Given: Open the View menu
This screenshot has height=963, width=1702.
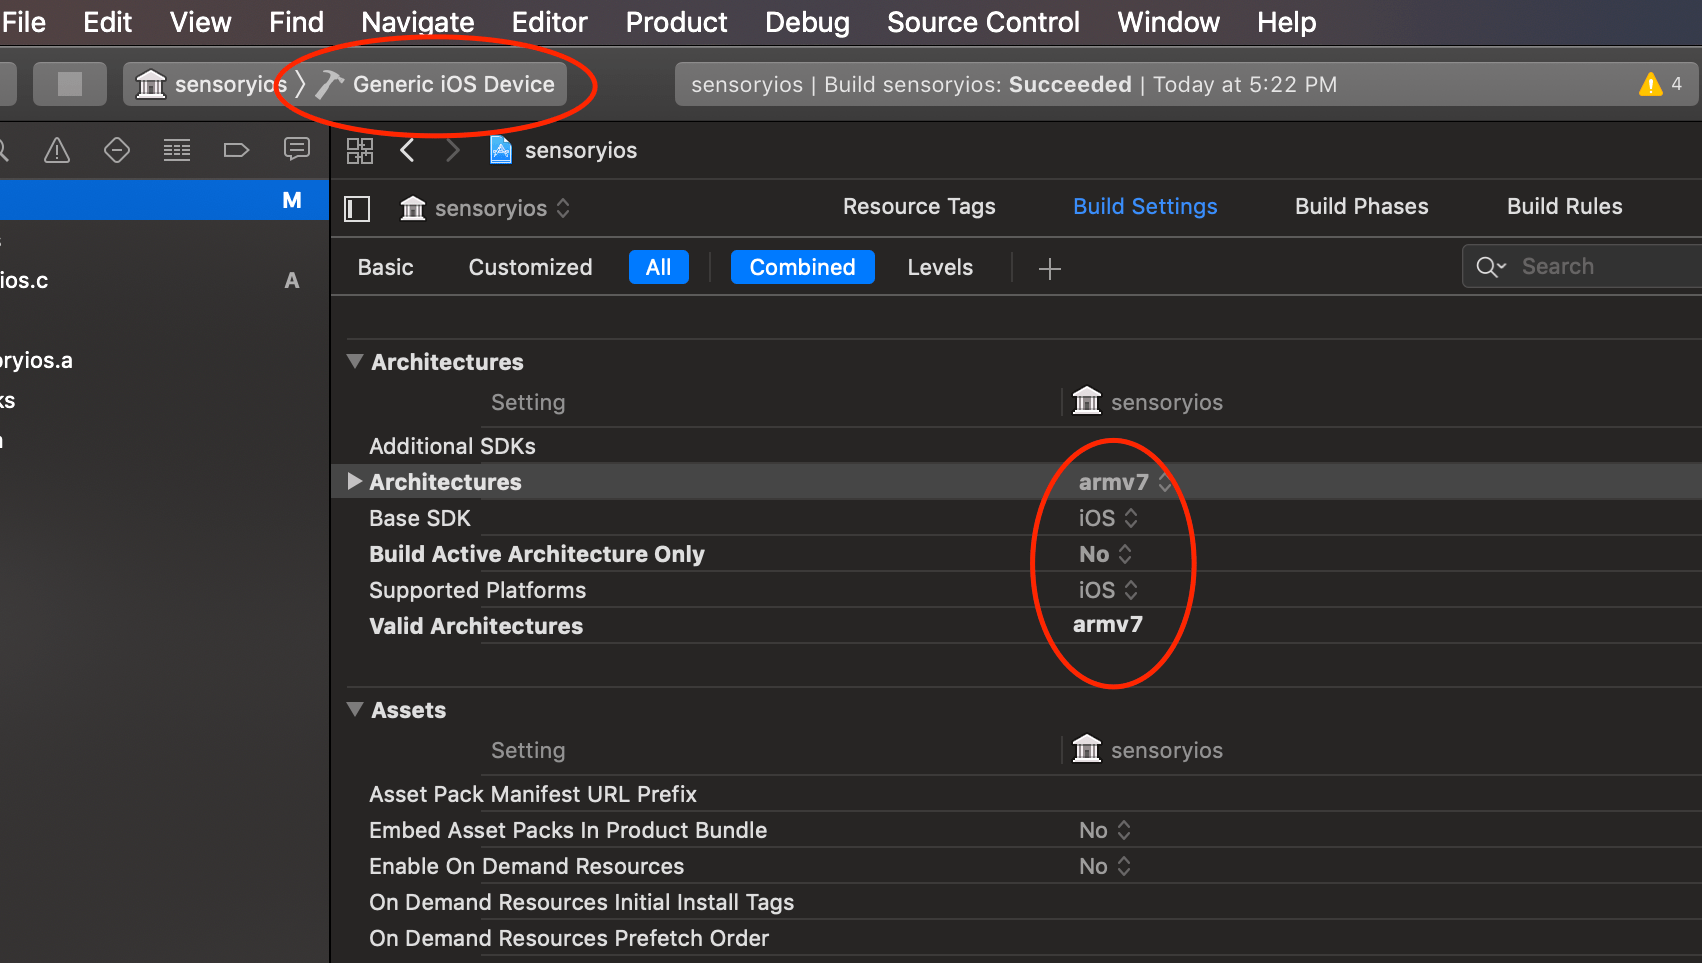Looking at the screenshot, I should pyautogui.click(x=200, y=22).
